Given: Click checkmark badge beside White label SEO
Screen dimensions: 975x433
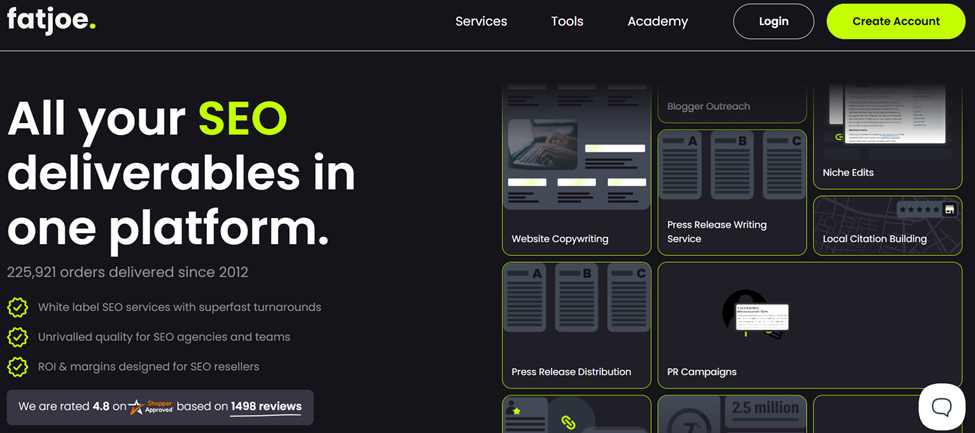Looking at the screenshot, I should click(17, 307).
